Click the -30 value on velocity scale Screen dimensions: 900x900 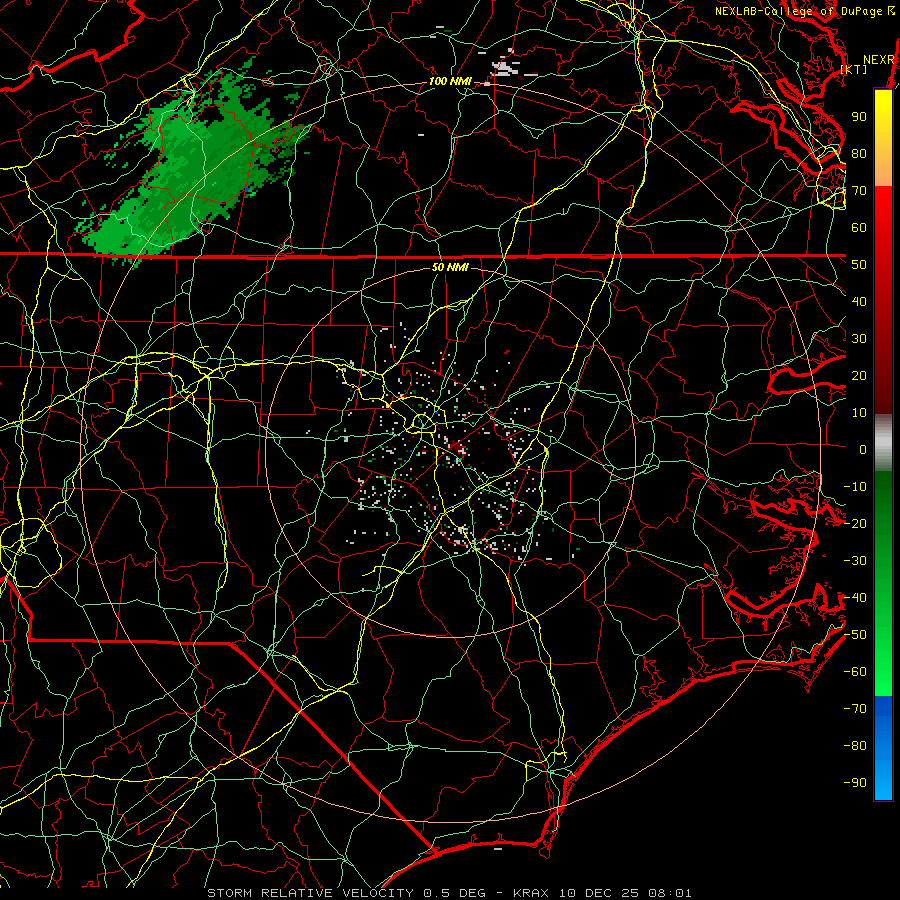pos(855,561)
